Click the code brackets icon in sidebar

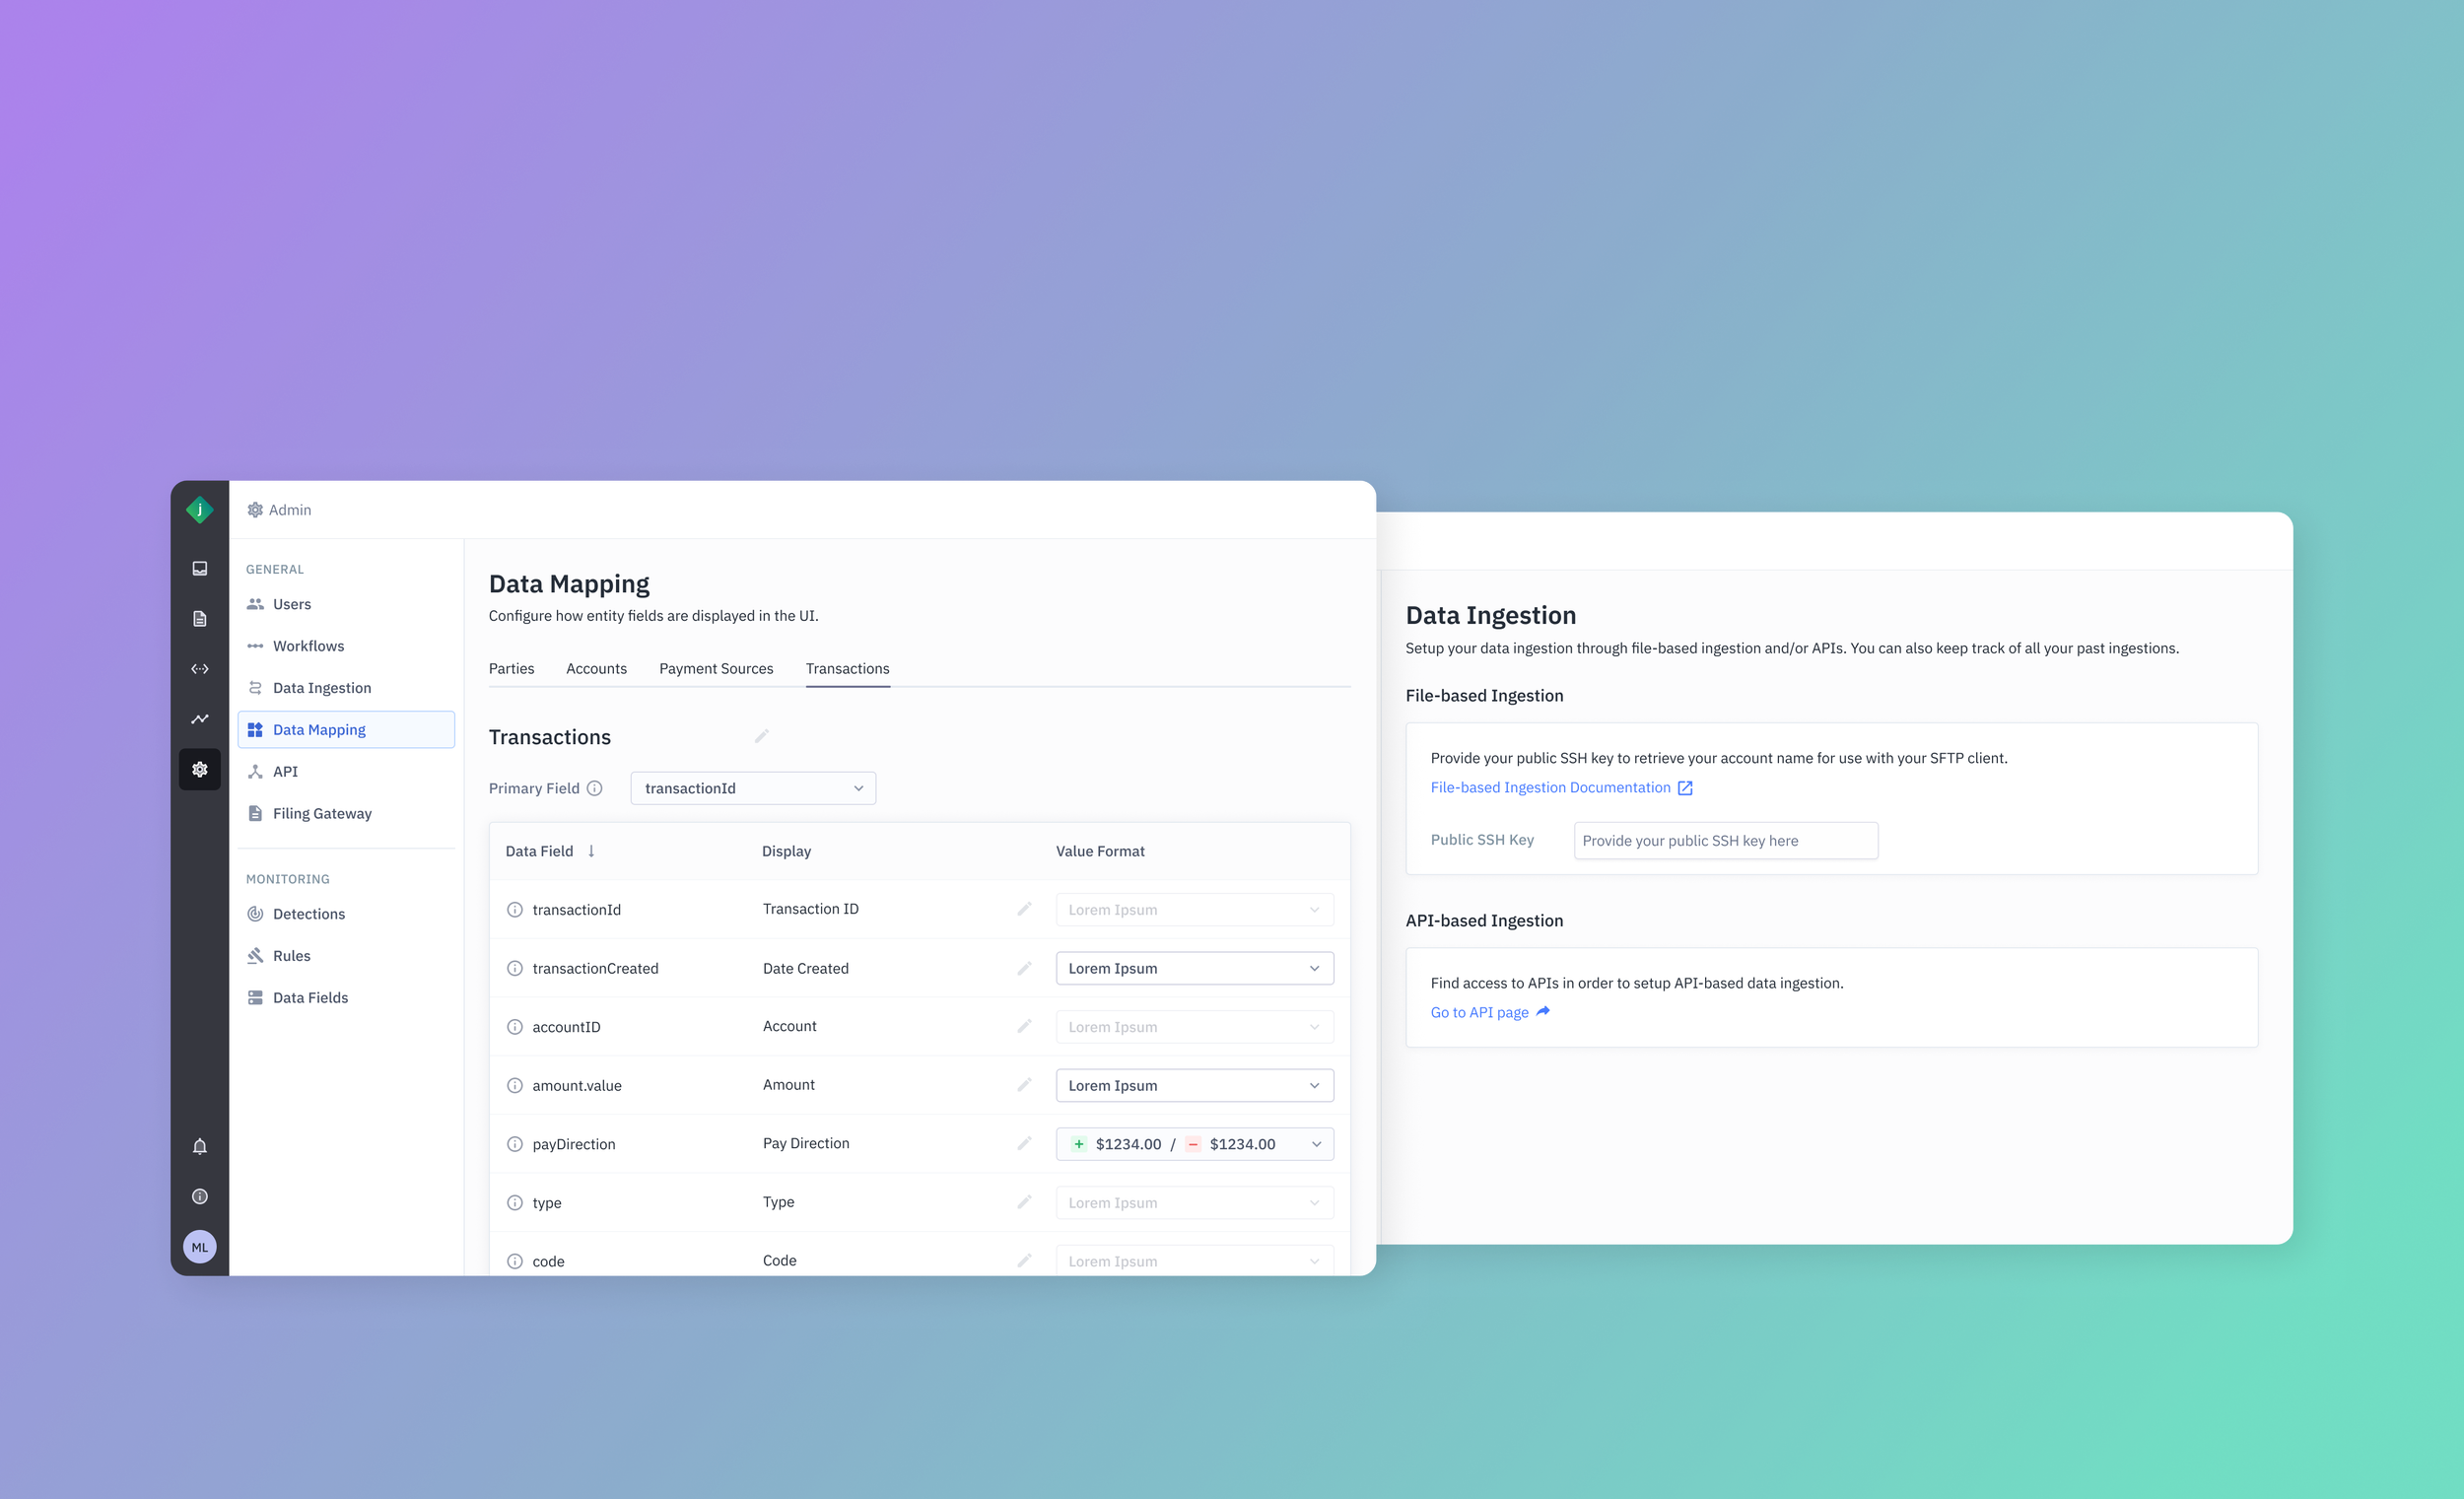(200, 668)
